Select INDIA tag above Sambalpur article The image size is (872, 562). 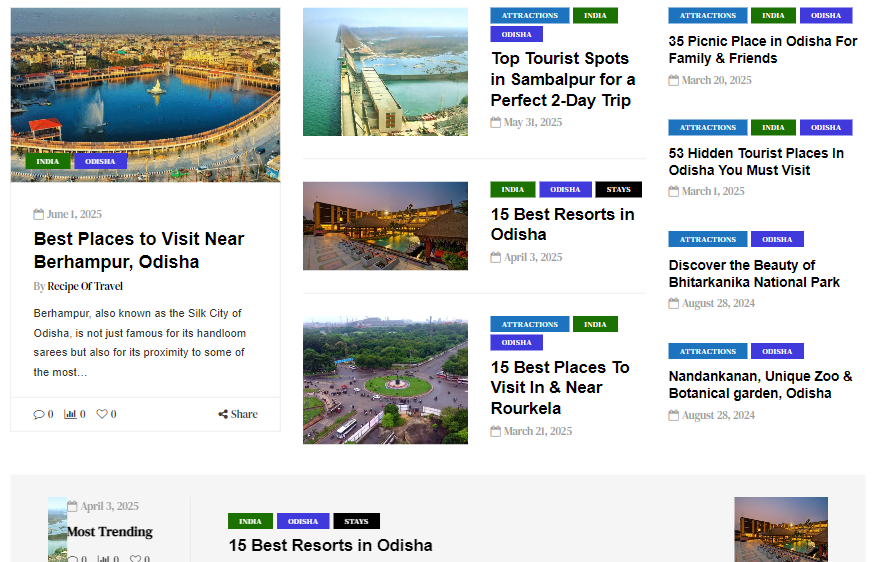(595, 16)
